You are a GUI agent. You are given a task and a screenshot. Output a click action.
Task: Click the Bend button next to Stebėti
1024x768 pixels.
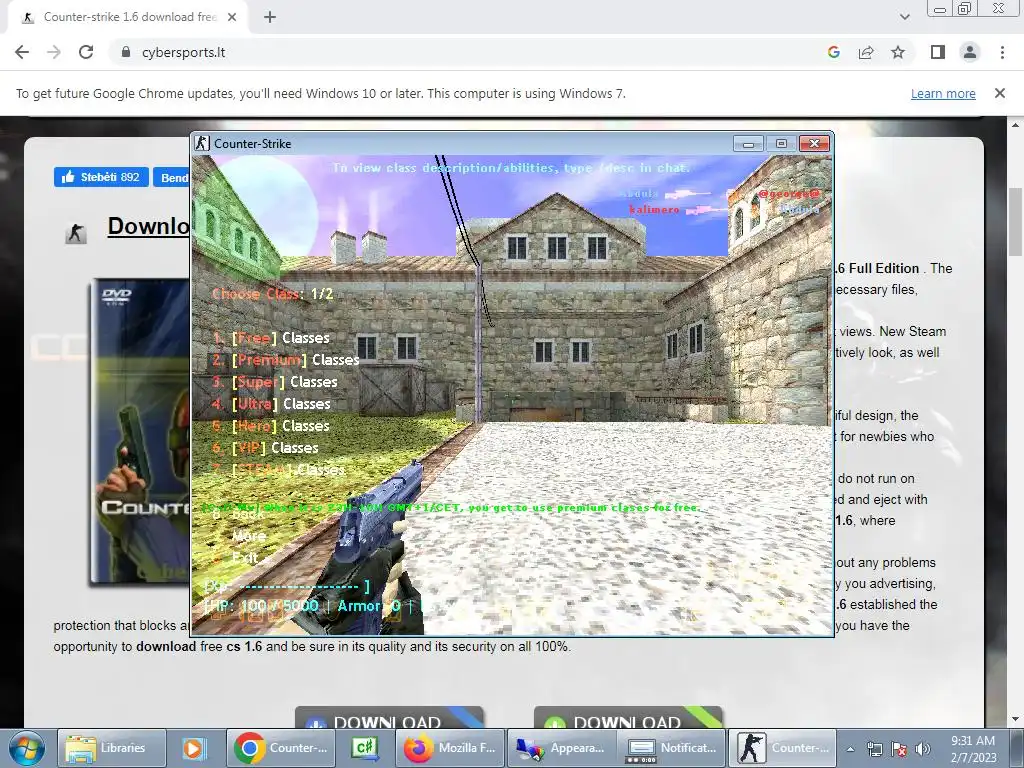tap(172, 177)
